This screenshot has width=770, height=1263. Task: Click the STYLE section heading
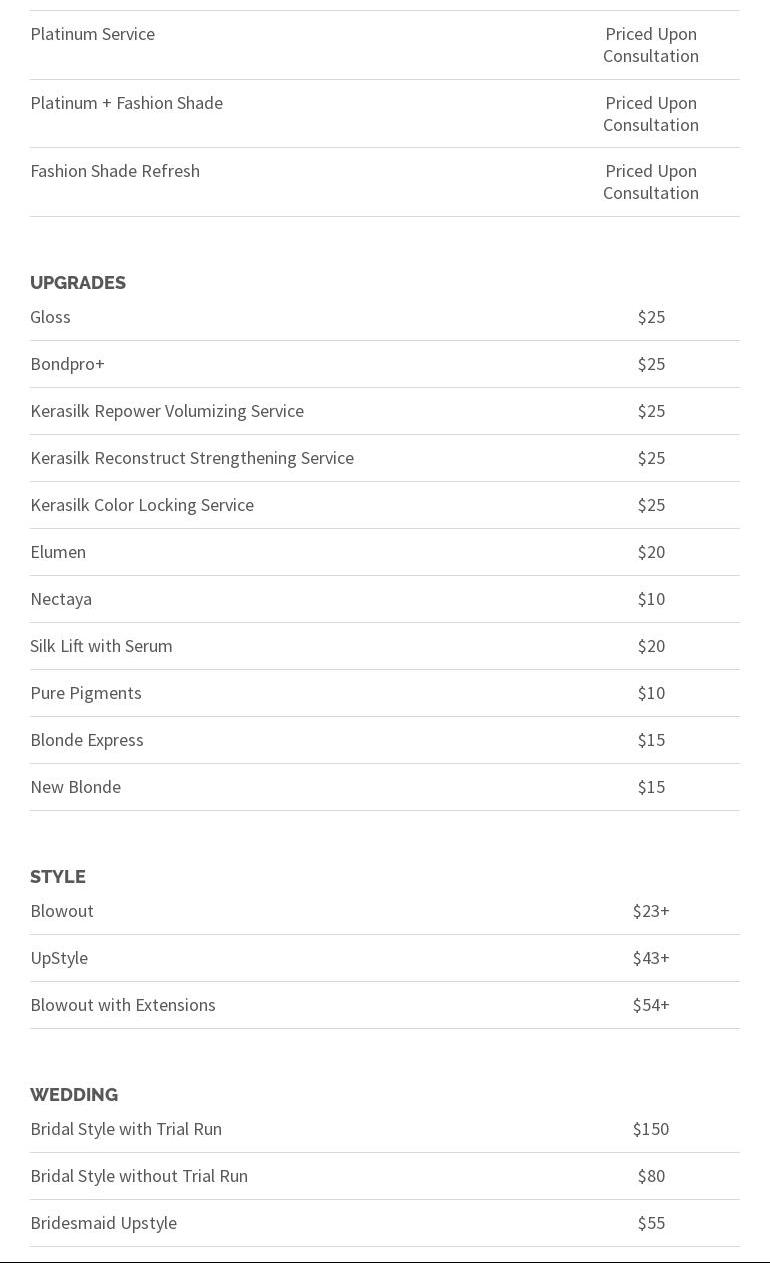pos(58,877)
